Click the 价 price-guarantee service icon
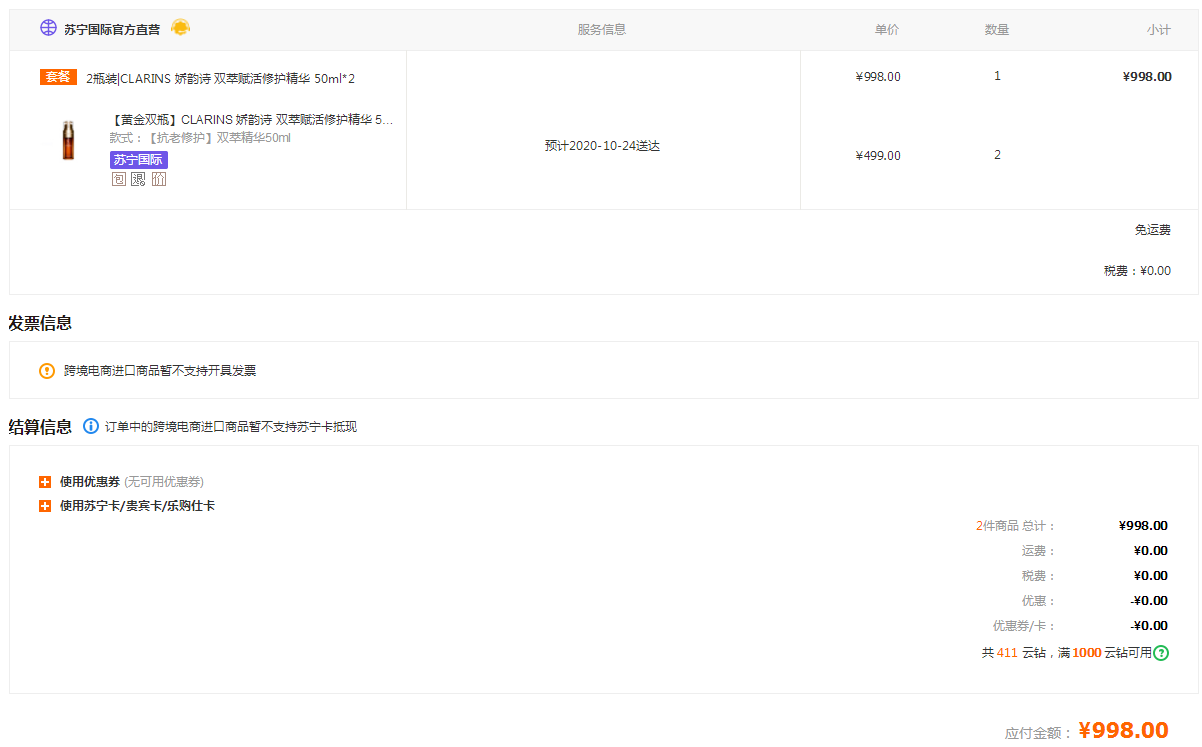 (159, 179)
